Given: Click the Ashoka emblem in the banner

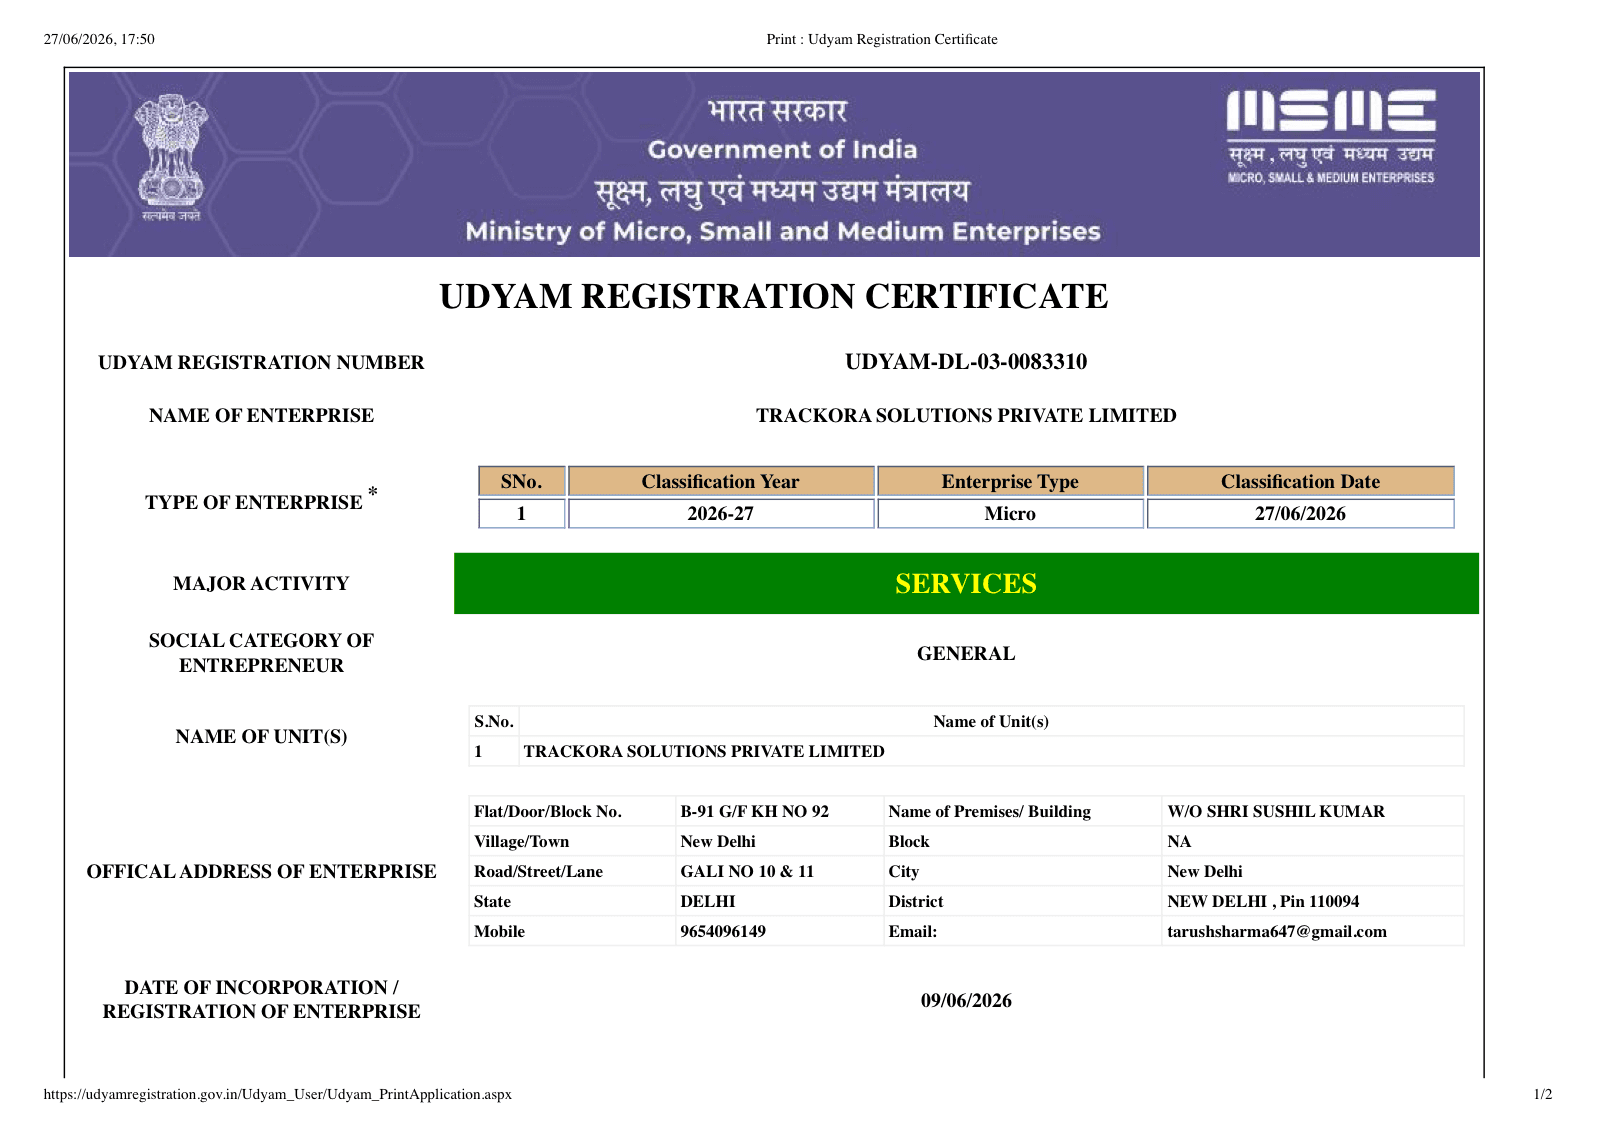Looking at the screenshot, I should 171,157.
